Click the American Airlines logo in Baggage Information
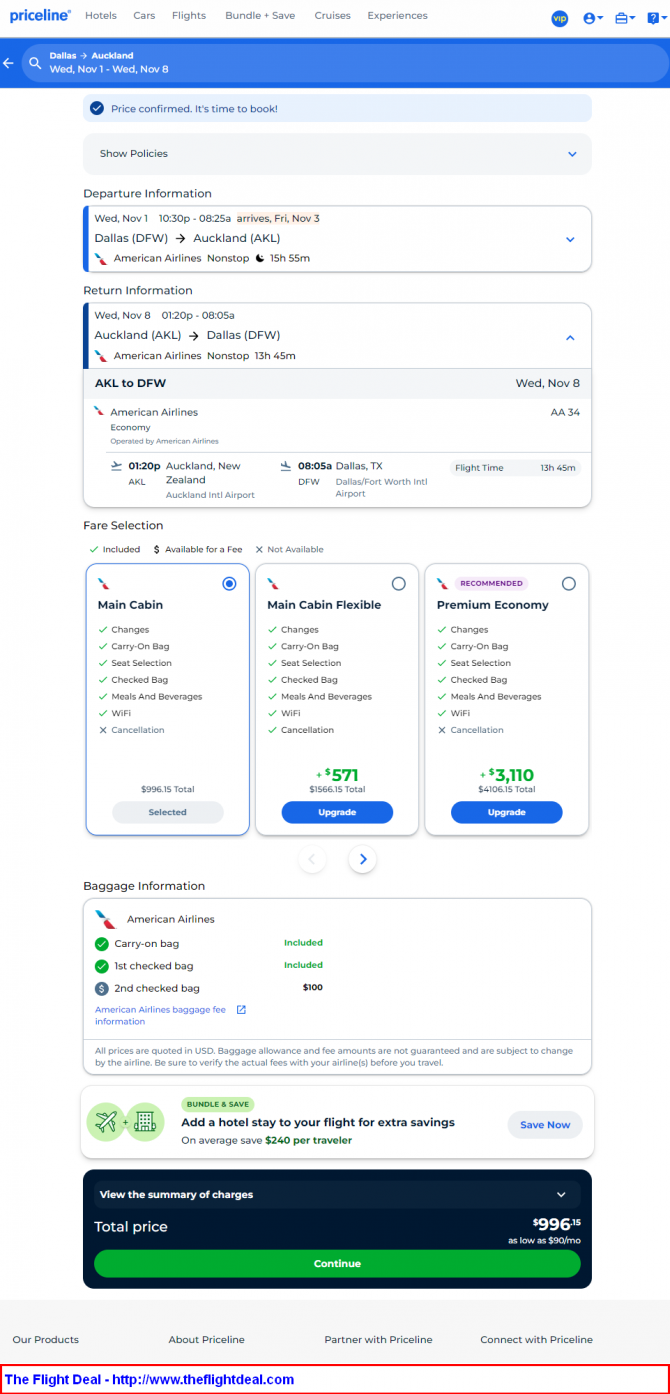 pos(105,919)
